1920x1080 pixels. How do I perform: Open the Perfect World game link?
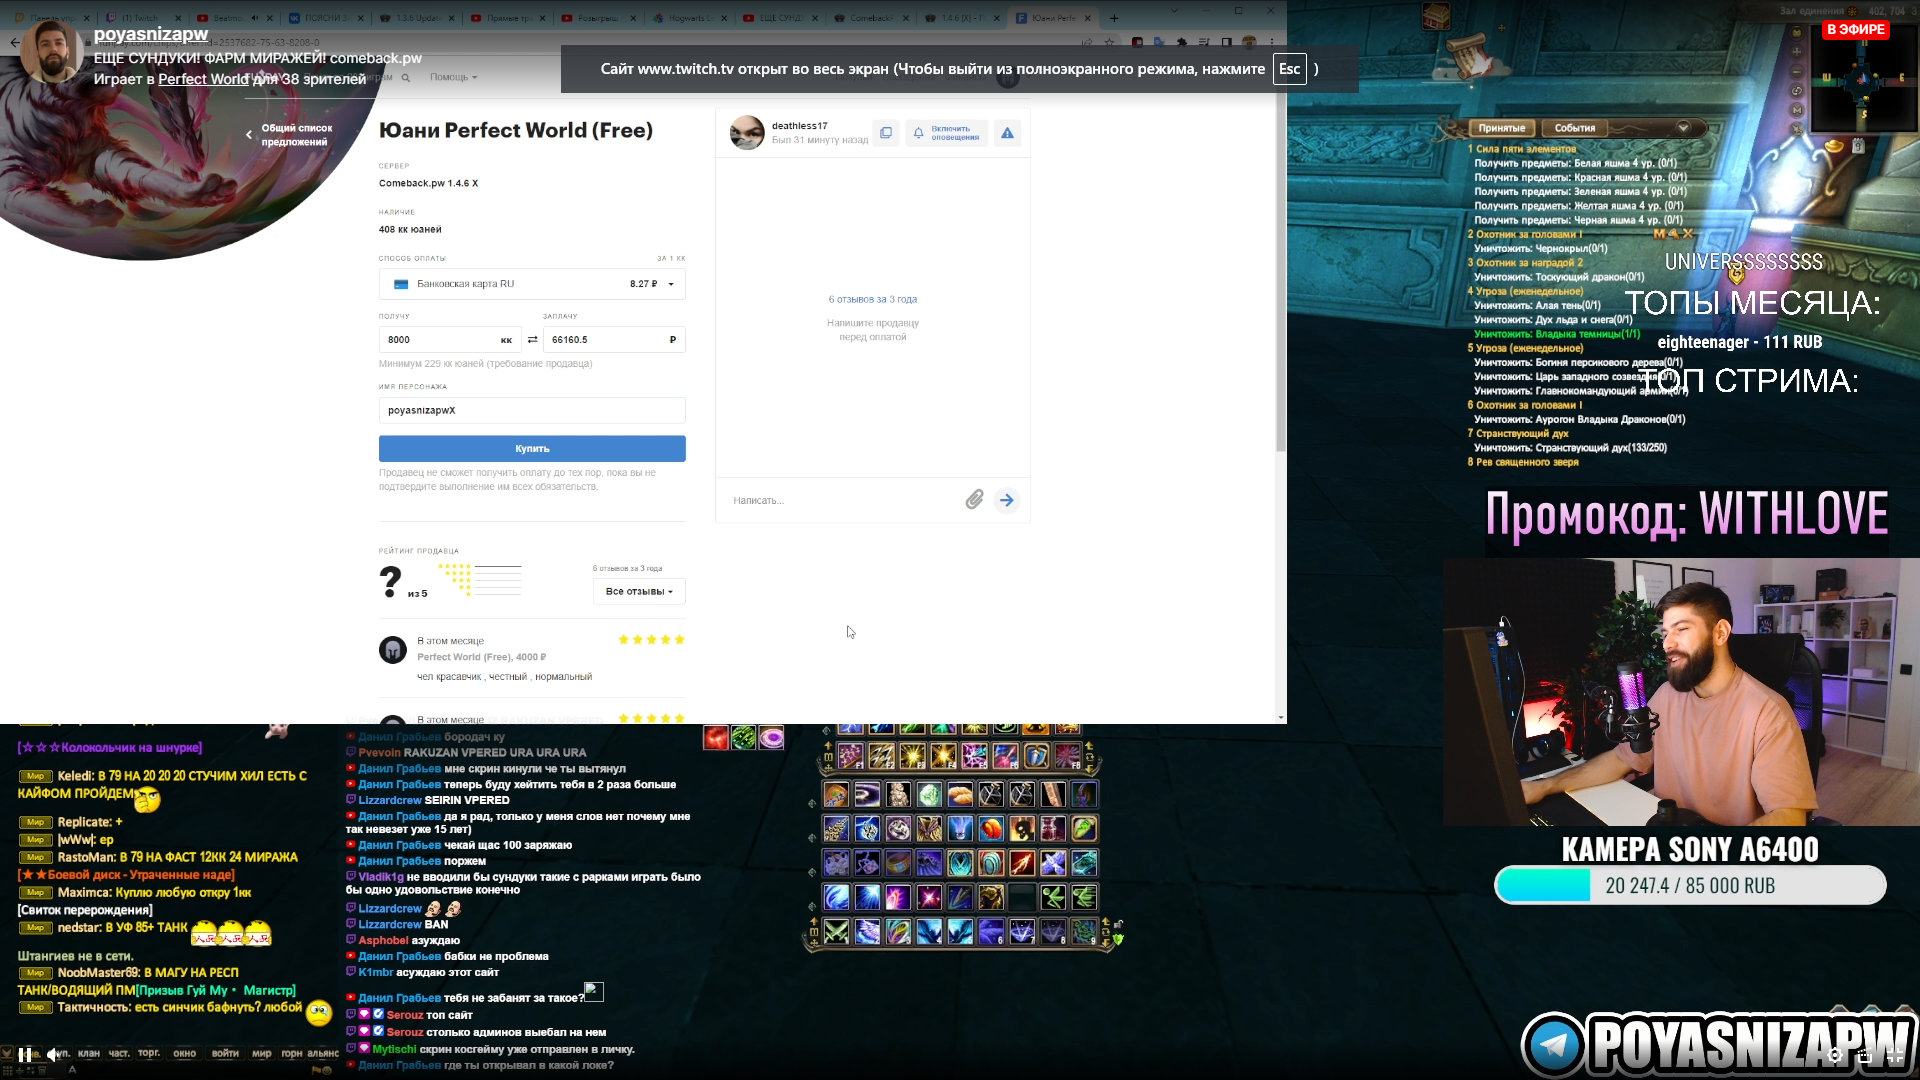point(203,79)
